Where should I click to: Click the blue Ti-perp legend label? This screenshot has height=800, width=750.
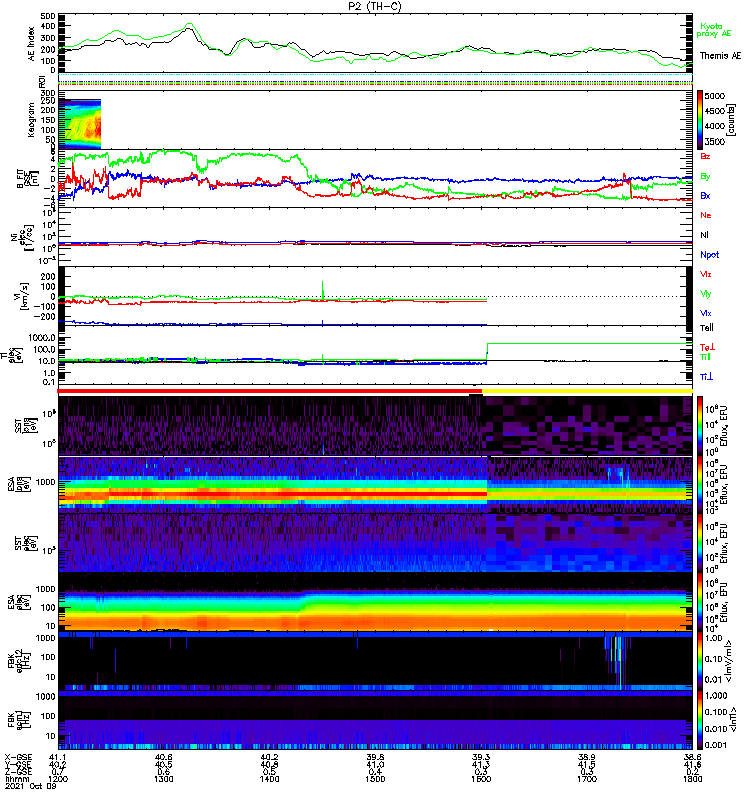[x=706, y=377]
